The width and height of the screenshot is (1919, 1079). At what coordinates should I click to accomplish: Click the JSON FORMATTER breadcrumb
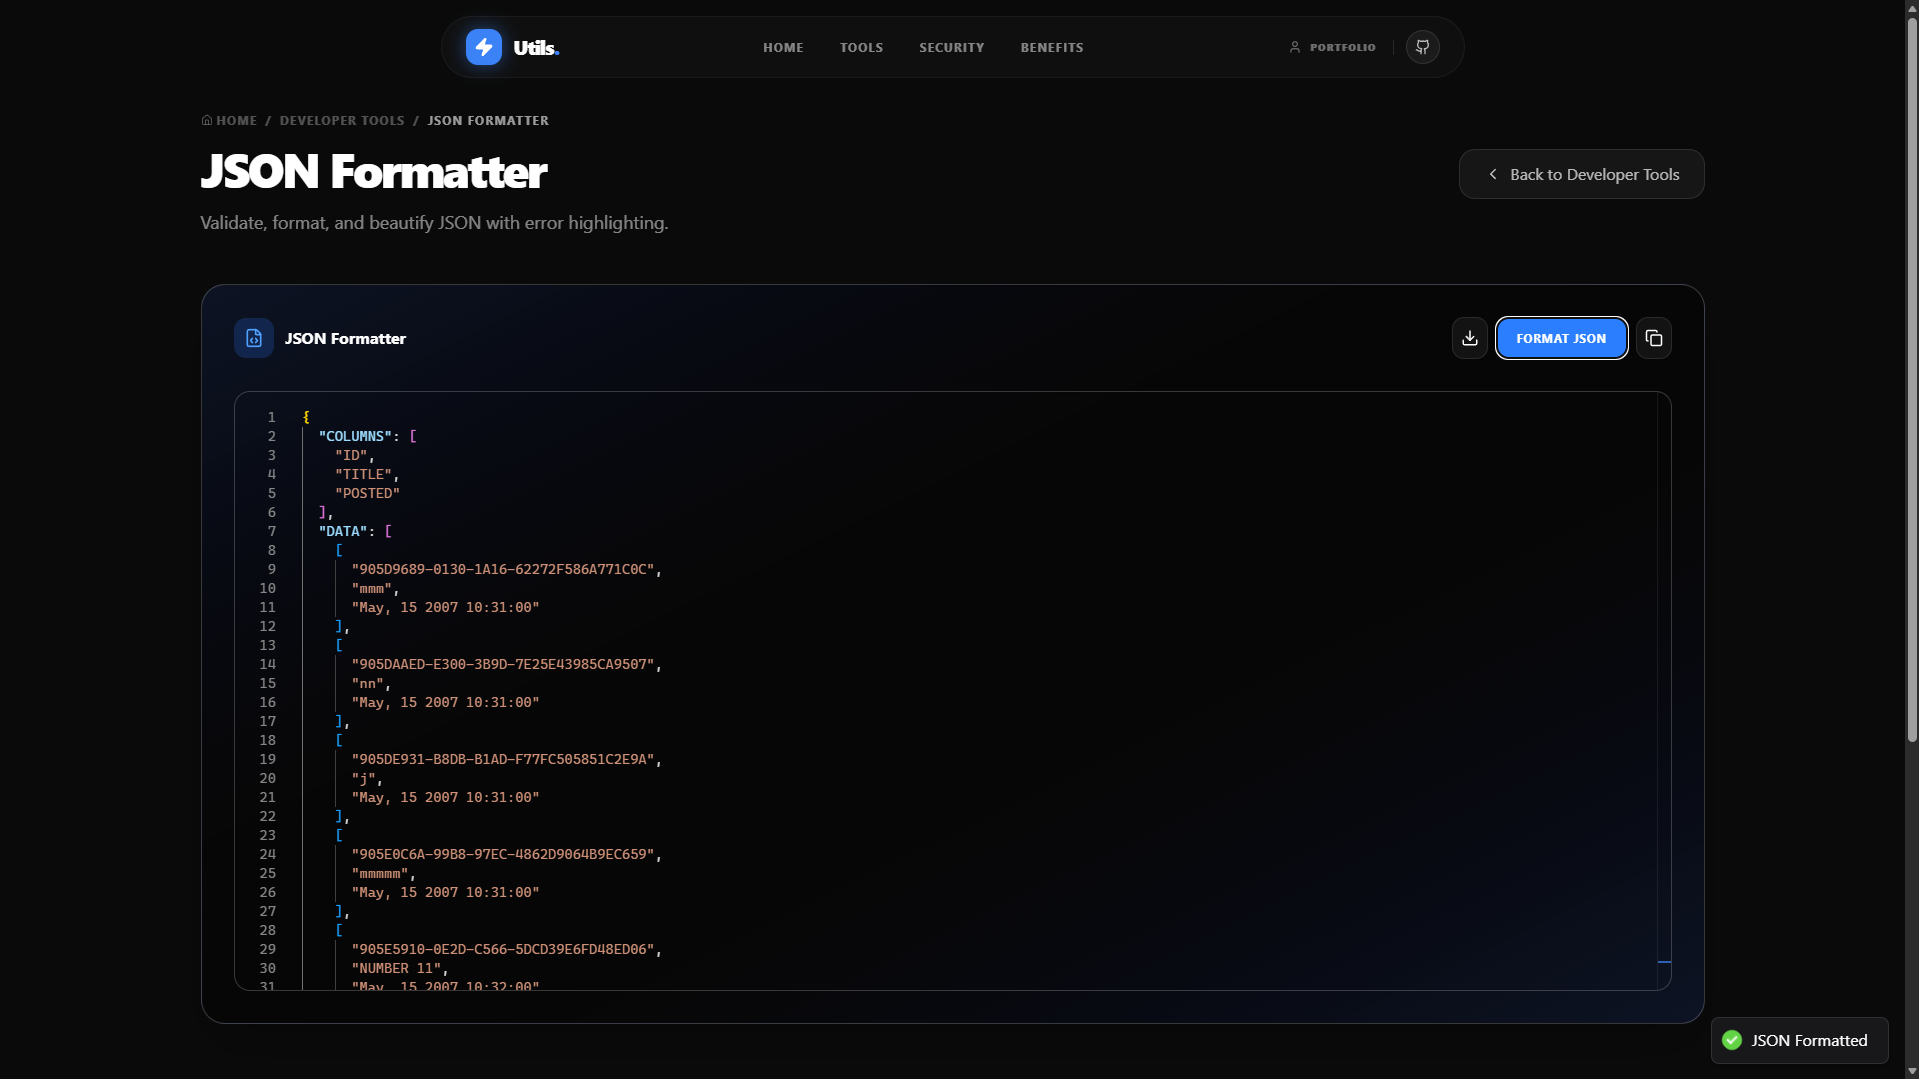coord(488,120)
